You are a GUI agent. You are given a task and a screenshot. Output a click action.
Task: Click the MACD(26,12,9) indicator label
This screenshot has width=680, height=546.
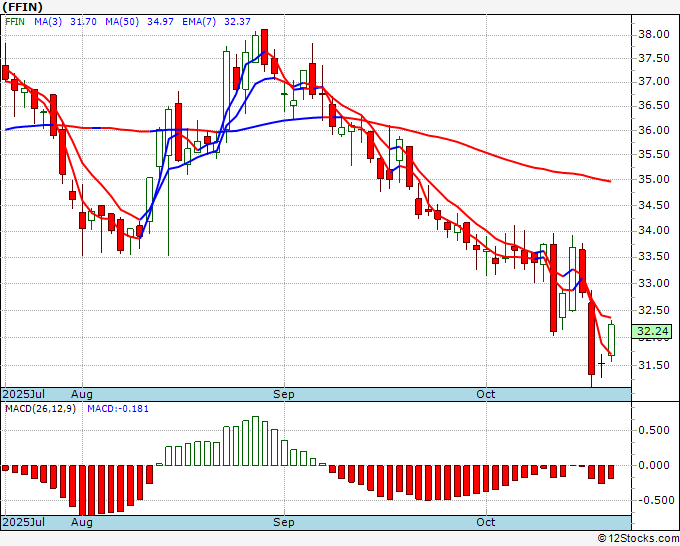(40, 409)
